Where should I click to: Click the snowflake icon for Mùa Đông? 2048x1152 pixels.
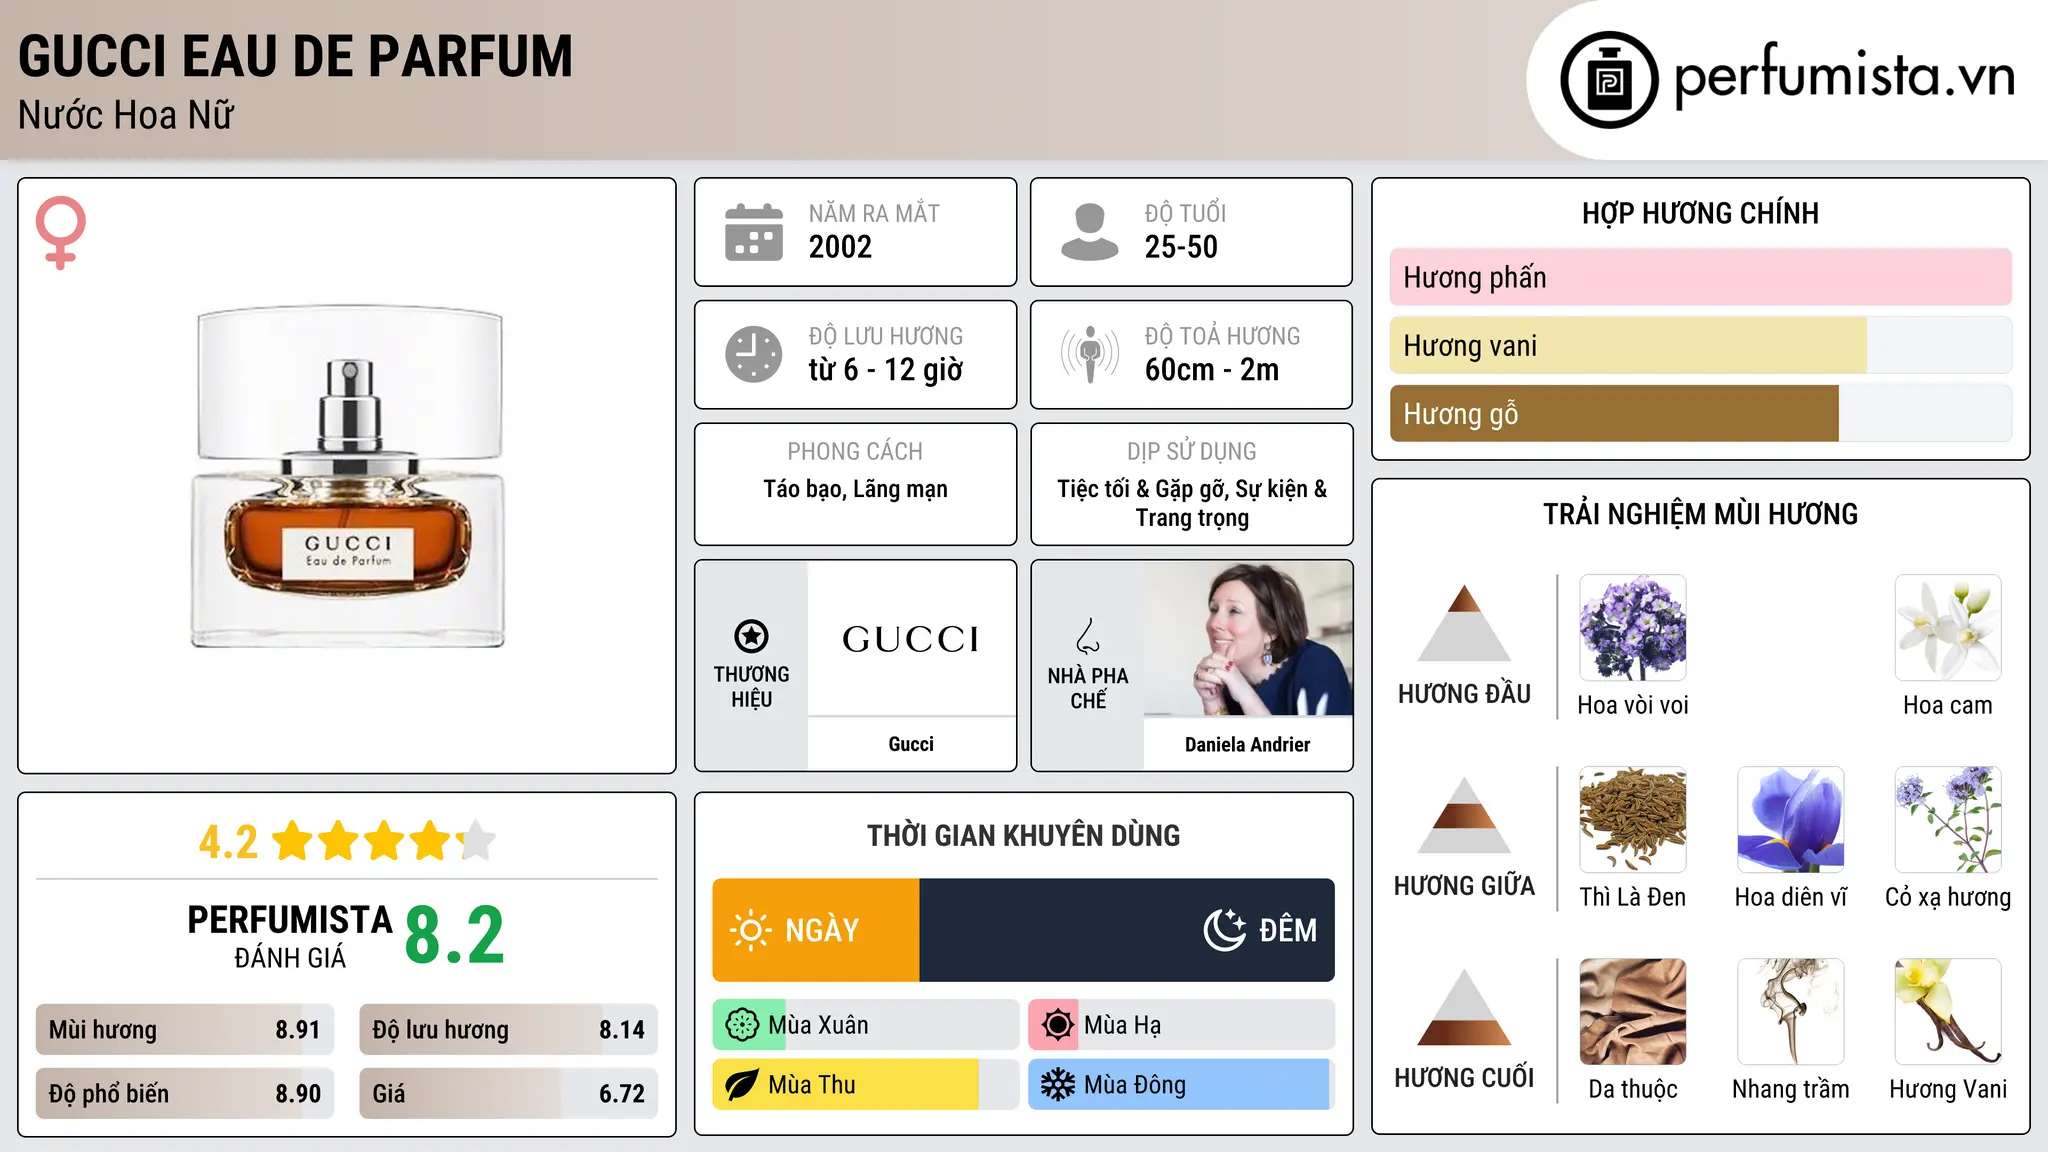pyautogui.click(x=1057, y=1085)
